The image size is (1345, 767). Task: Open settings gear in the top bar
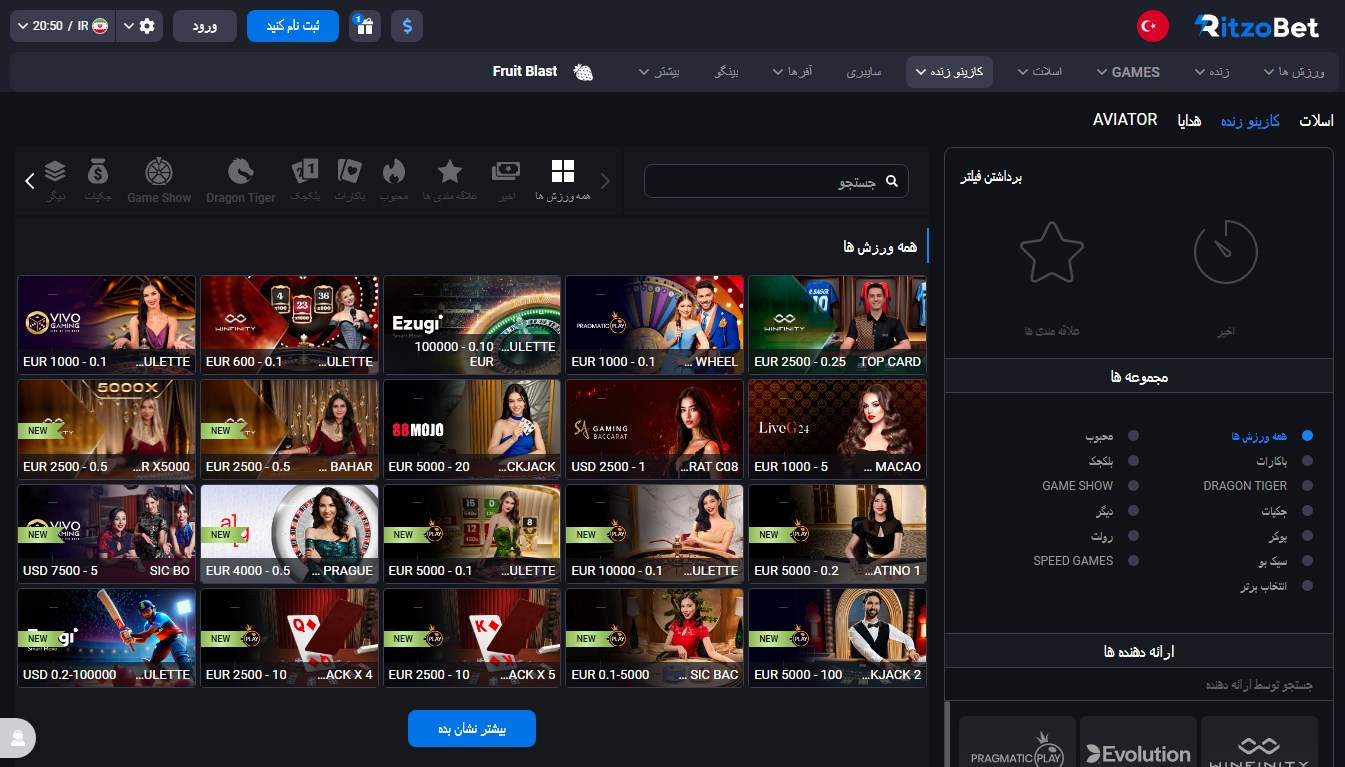click(x=148, y=26)
